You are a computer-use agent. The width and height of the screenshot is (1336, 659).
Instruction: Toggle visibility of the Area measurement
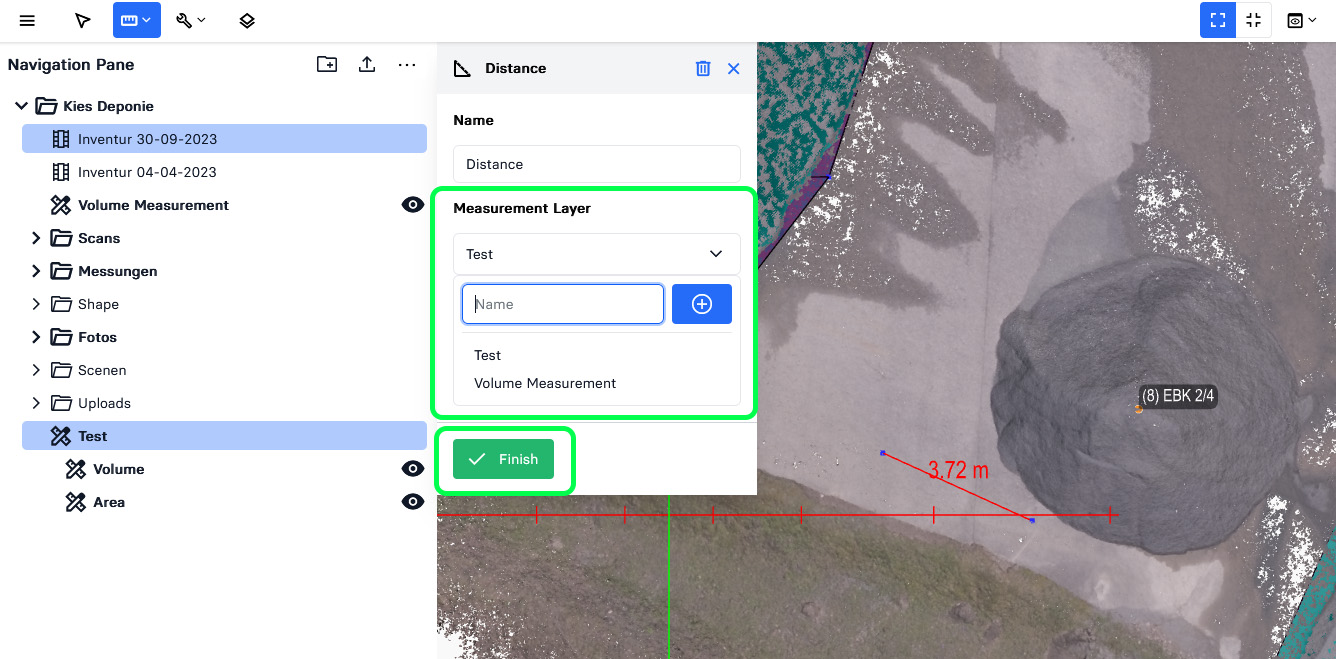coord(412,502)
